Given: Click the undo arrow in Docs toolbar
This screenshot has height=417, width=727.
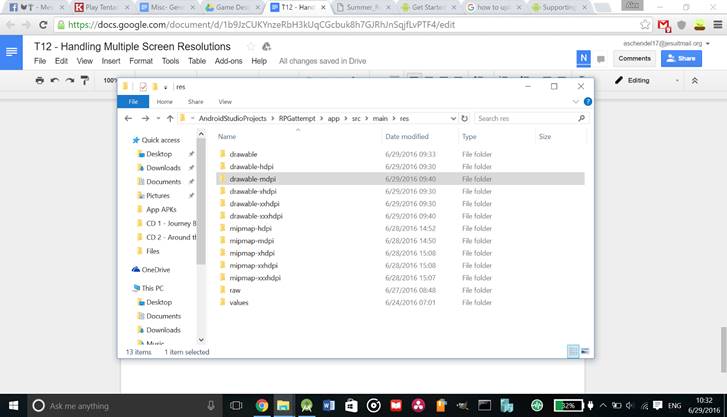Looking at the screenshot, I should point(55,80).
